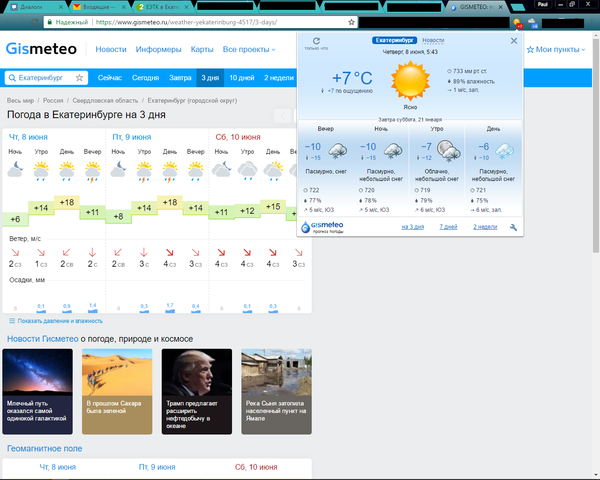Open the на 3 дня link in the popup

click(x=412, y=227)
